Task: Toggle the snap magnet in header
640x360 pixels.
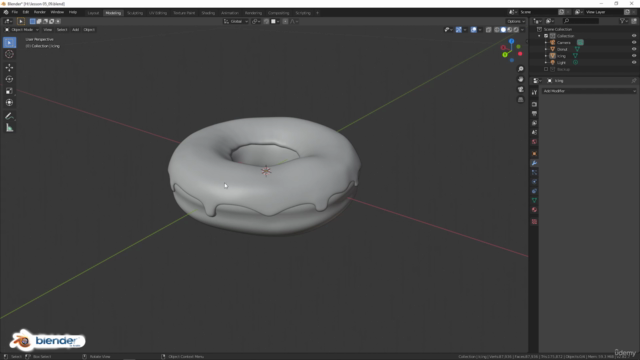Action: (x=266, y=21)
